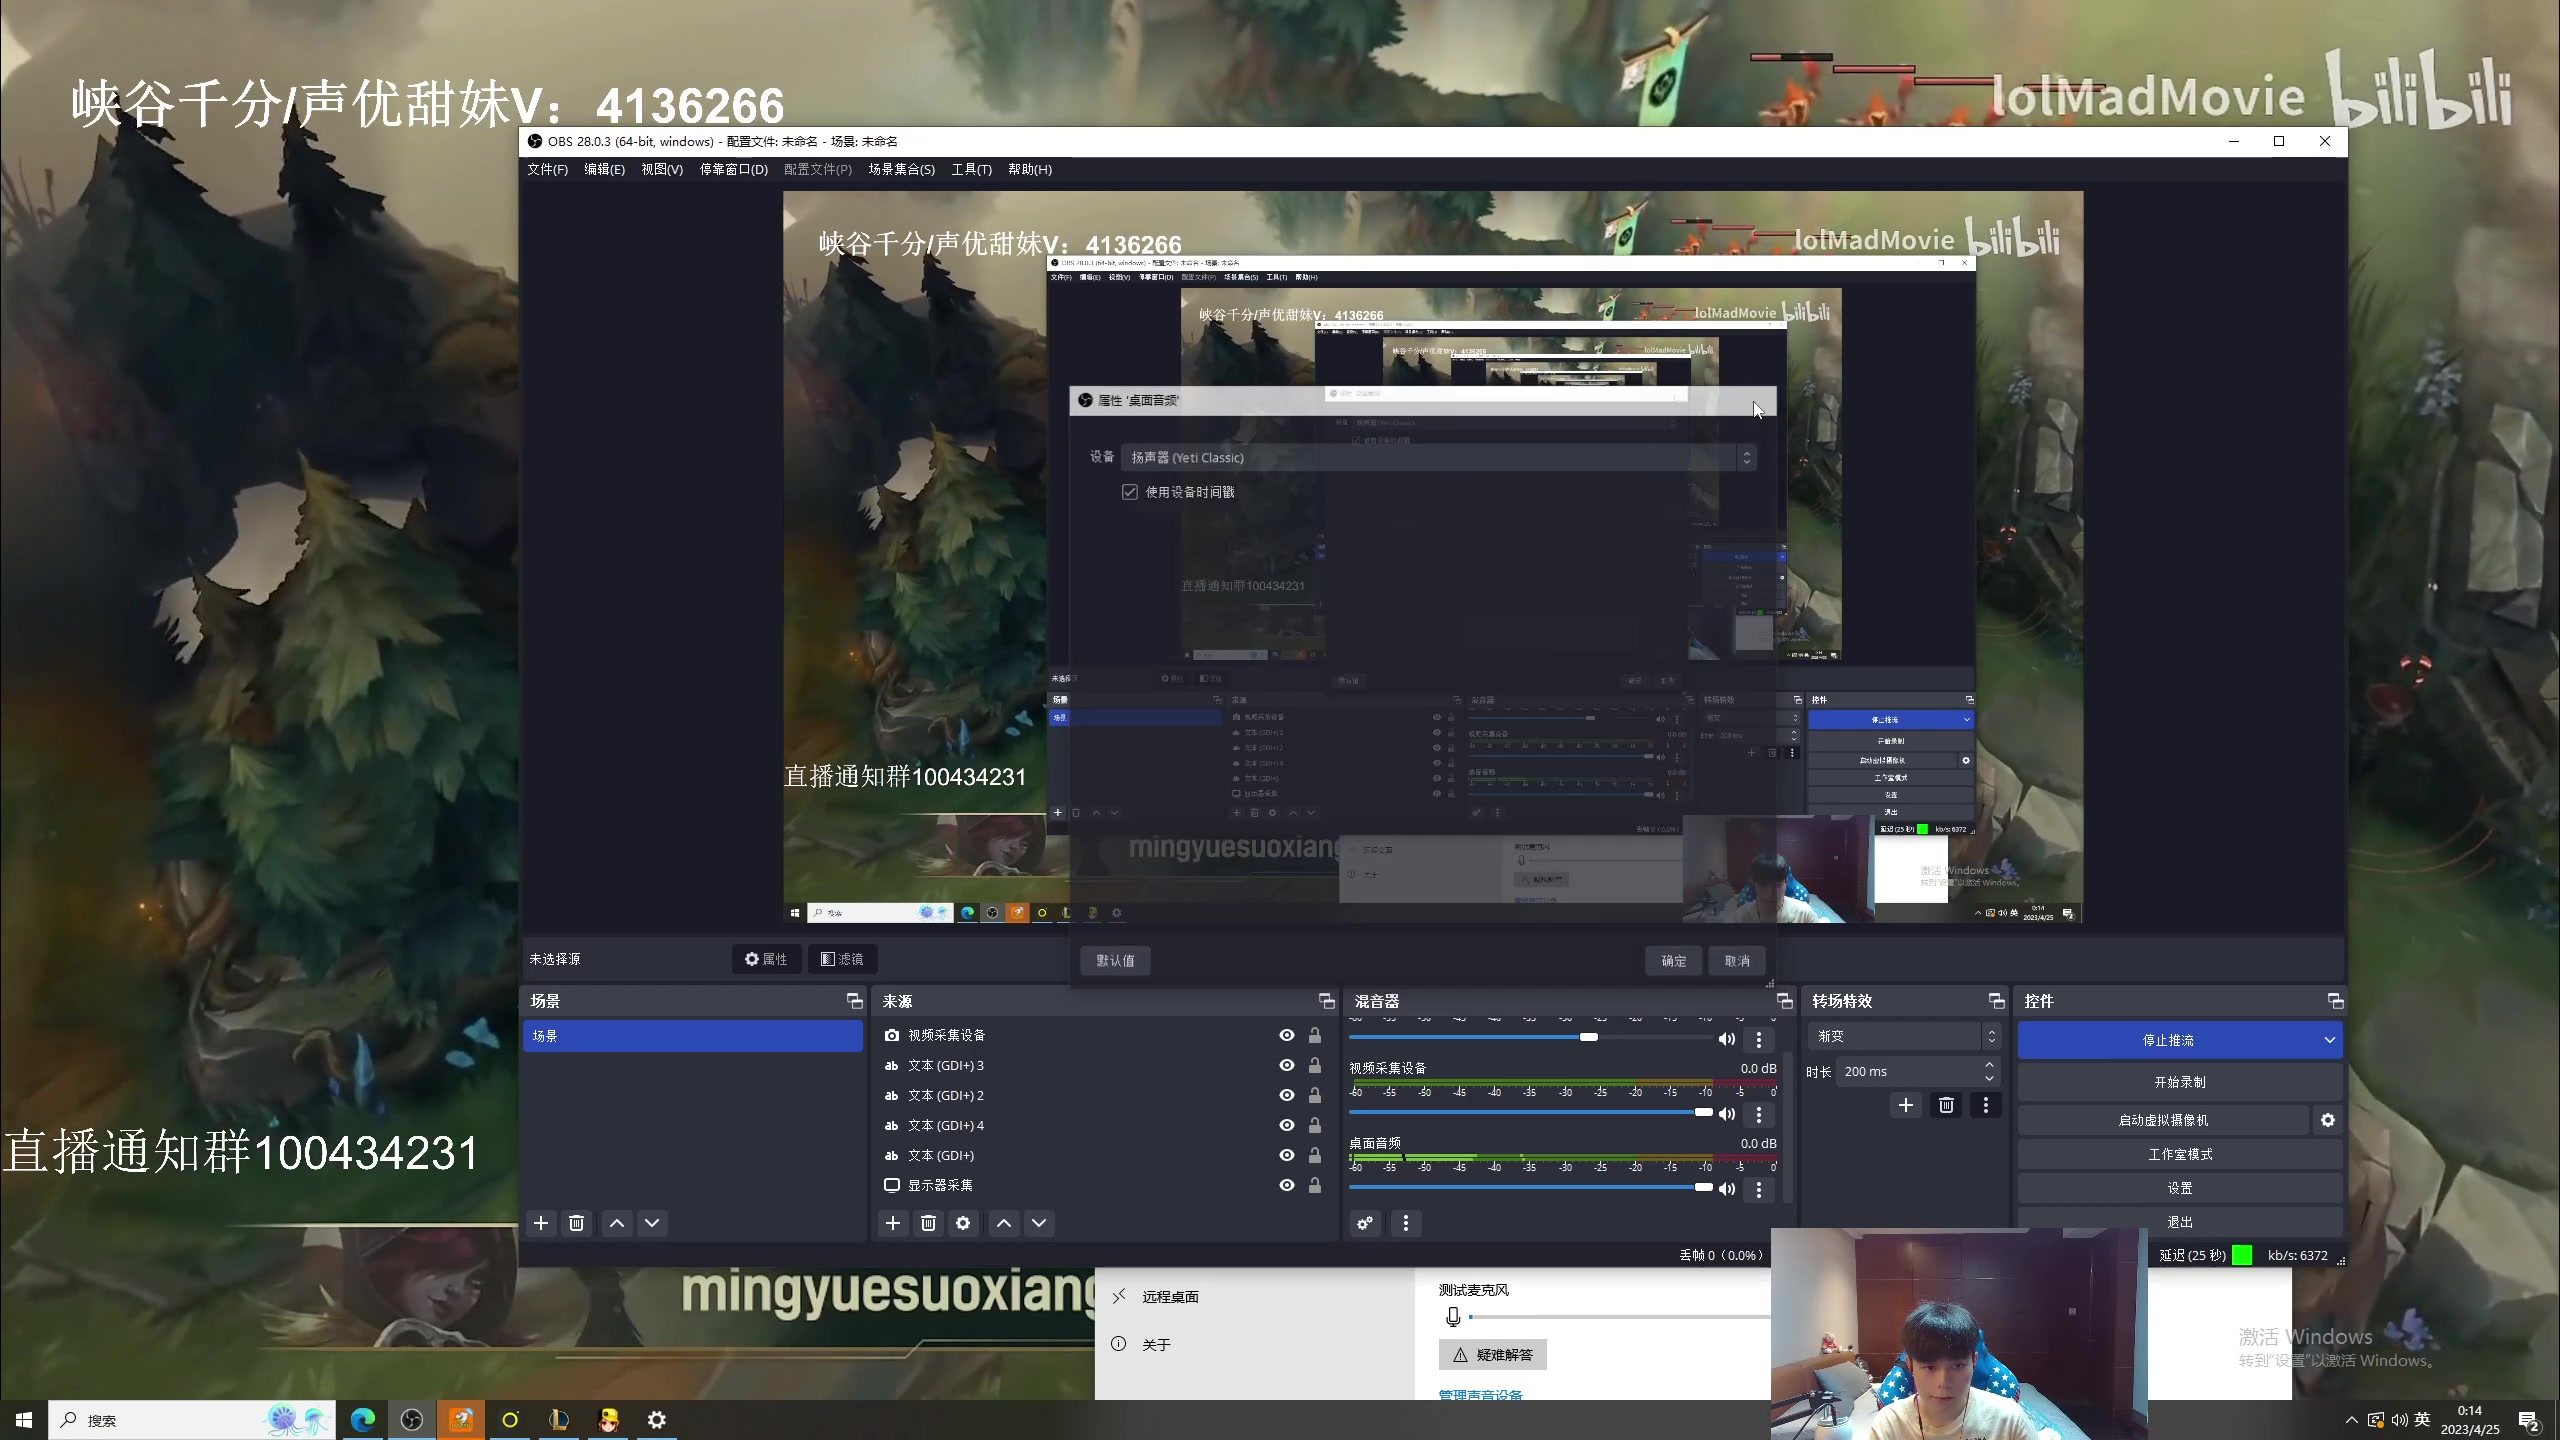Mute the 视频采集设备 audio channel
The width and height of the screenshot is (2560, 1440).
pos(1727,1114)
